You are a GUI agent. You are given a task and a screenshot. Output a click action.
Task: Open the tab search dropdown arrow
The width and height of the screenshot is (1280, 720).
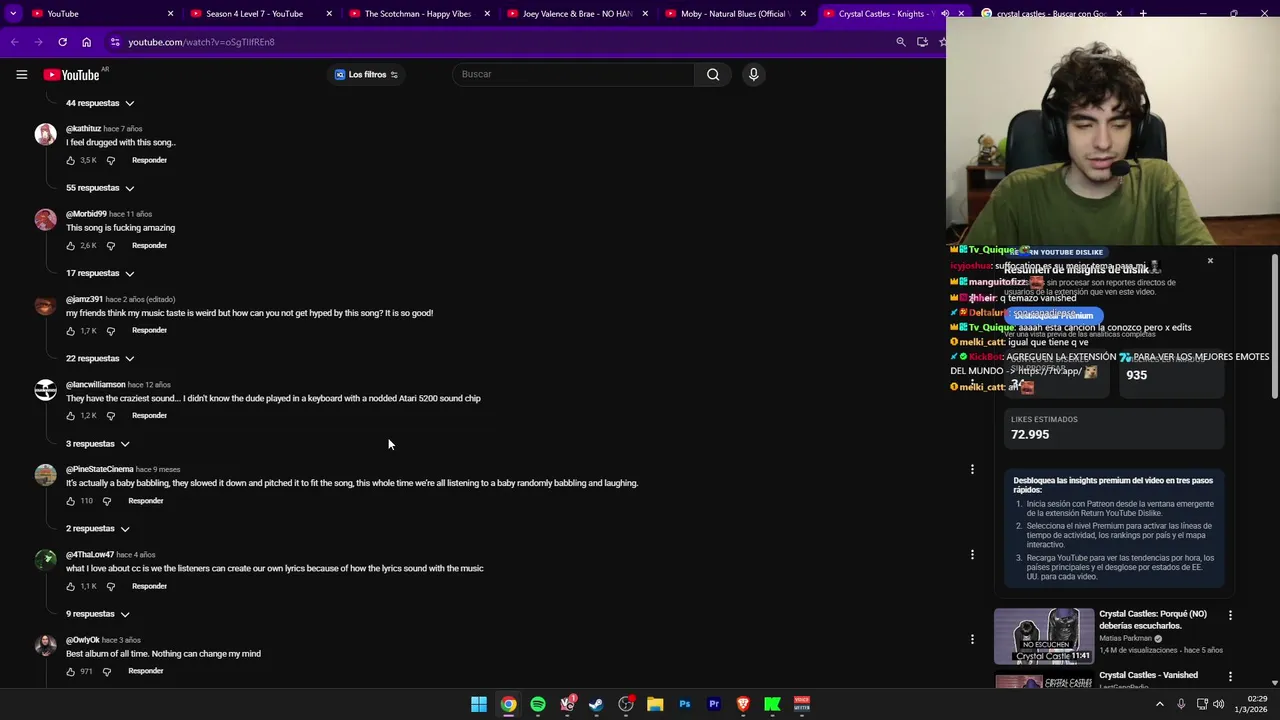(x=13, y=14)
